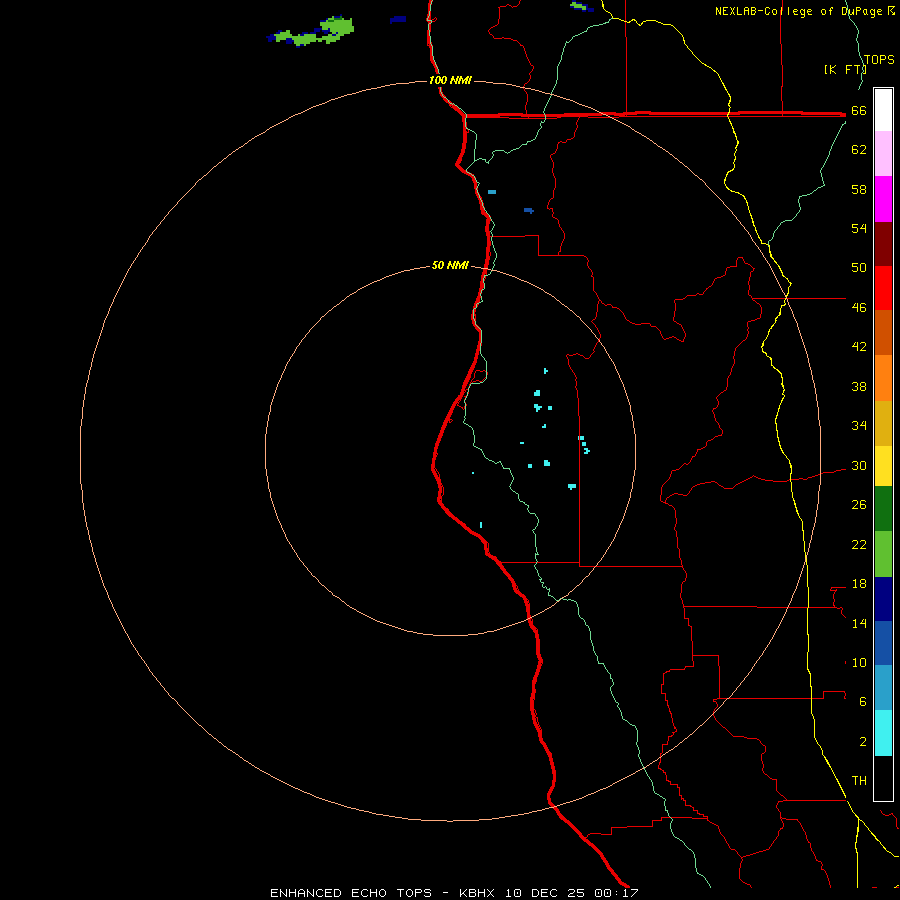Click the ENHANCED ECHO TOPS caption
The width and height of the screenshot is (900, 900).
pyautogui.click(x=350, y=893)
